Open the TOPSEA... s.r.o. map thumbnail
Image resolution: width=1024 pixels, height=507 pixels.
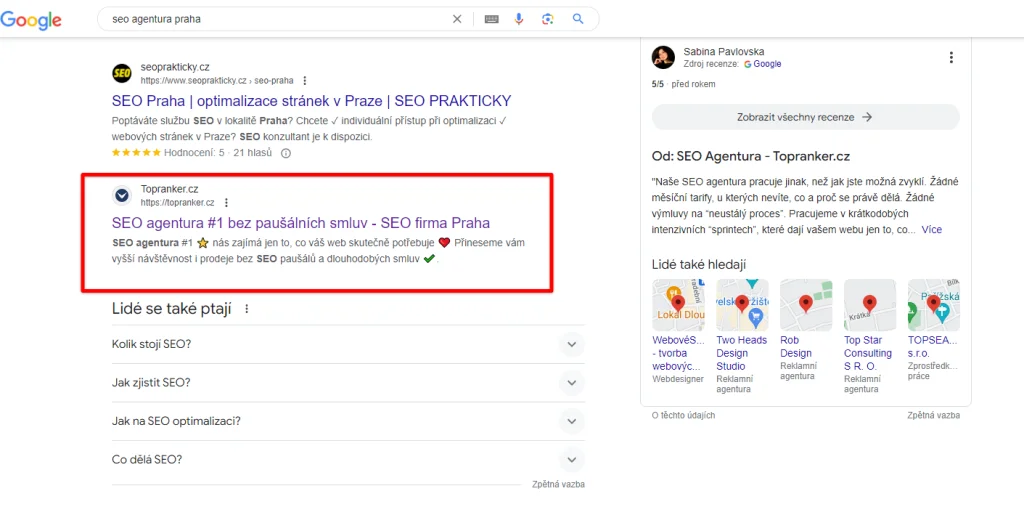coord(934,305)
